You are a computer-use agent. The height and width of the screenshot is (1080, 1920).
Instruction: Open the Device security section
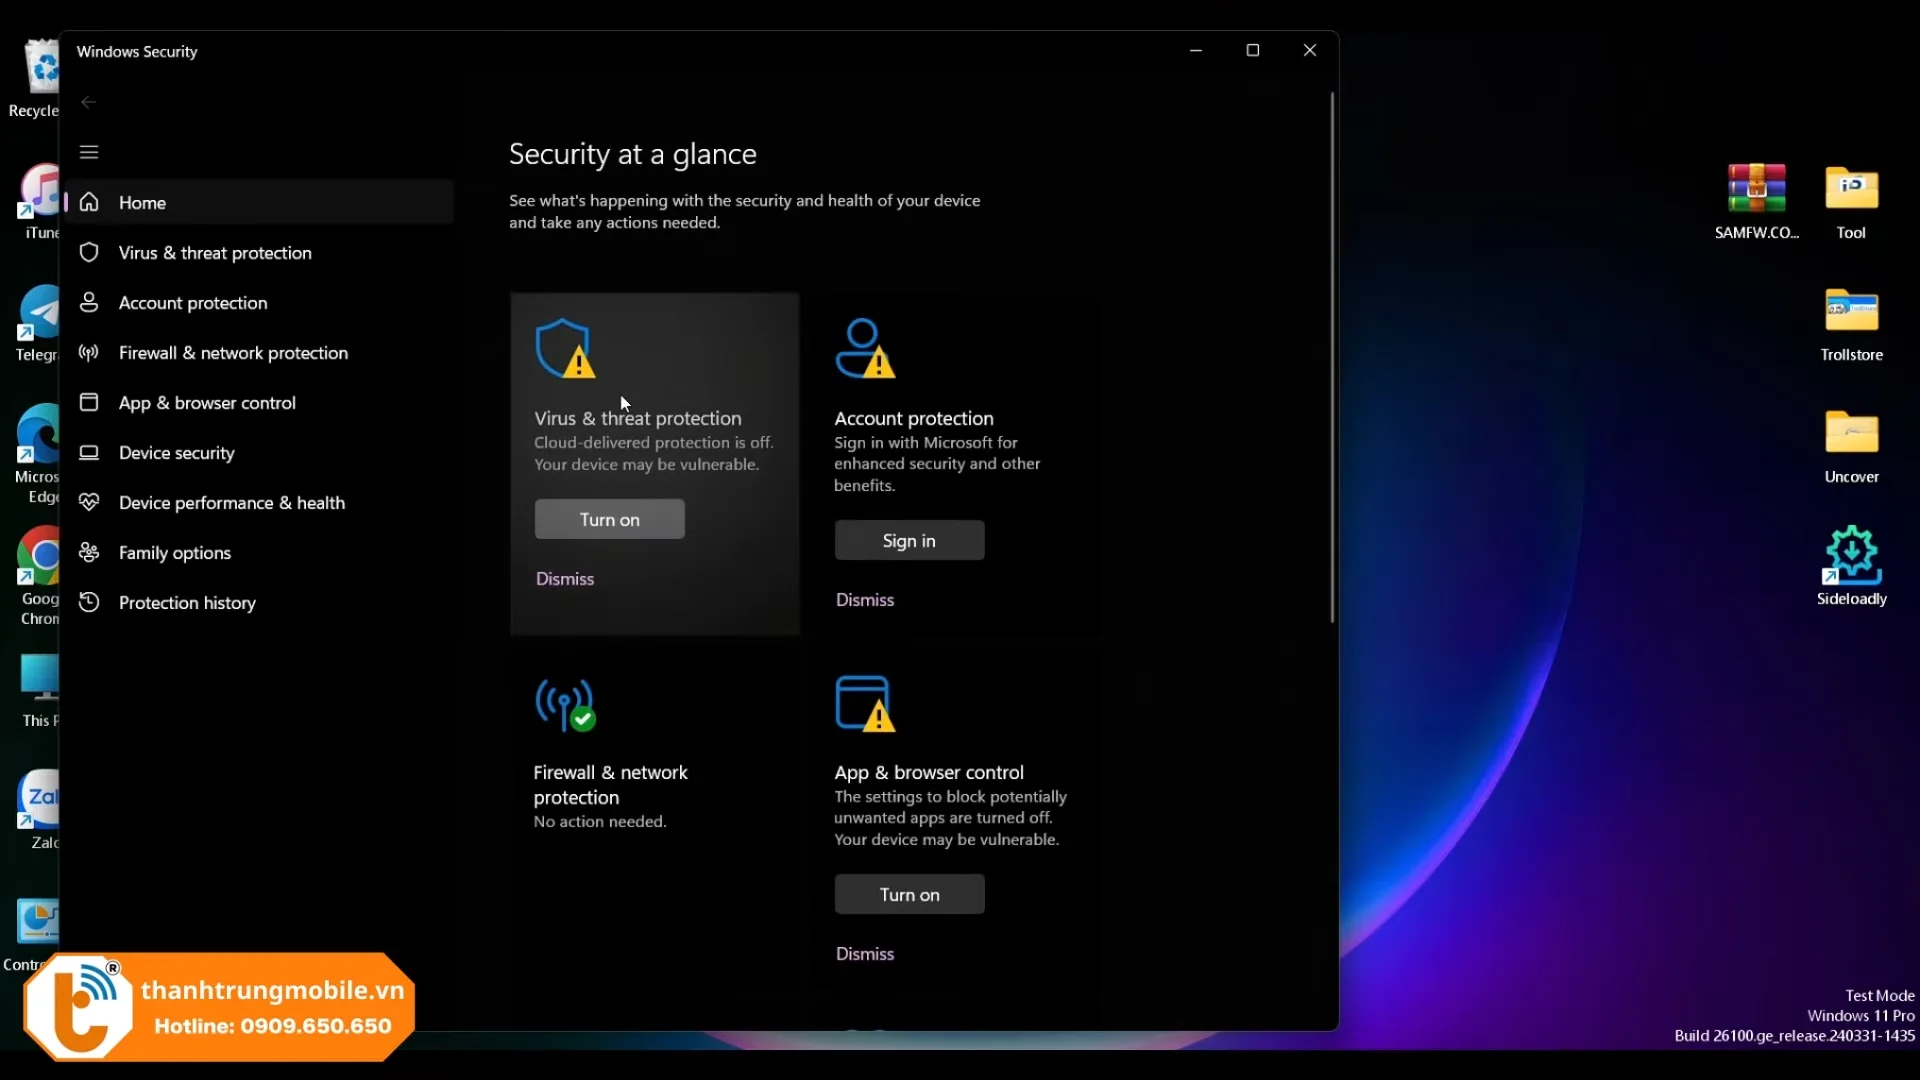click(x=176, y=453)
